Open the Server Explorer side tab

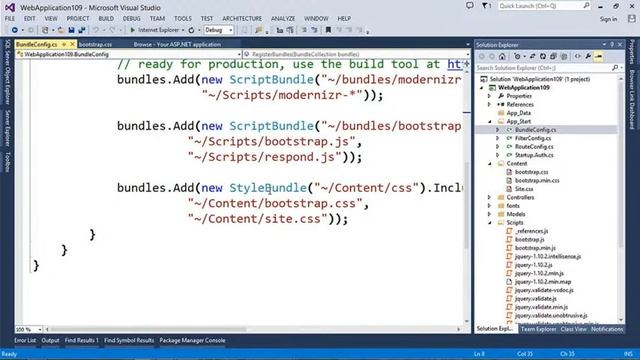point(7,128)
